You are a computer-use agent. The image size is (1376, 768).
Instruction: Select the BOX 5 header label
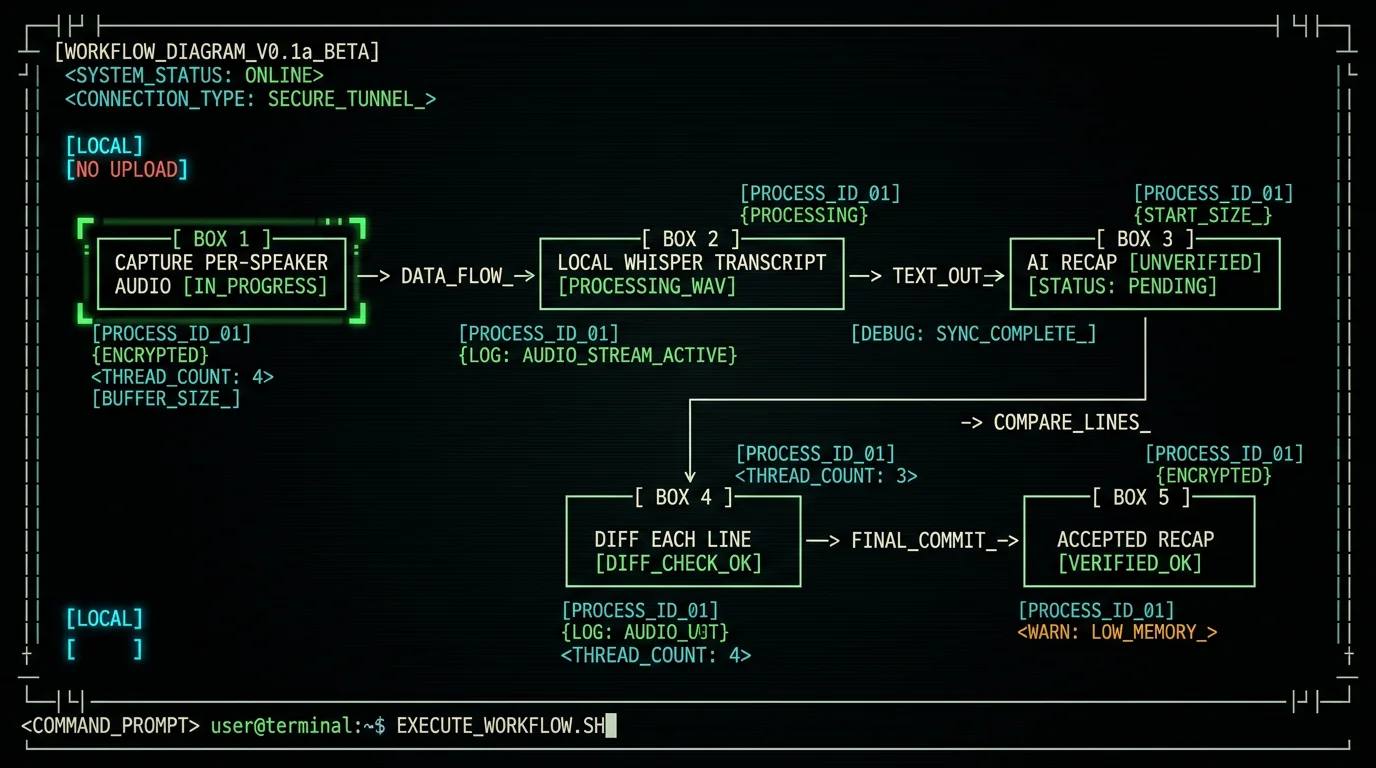(x=1142, y=497)
